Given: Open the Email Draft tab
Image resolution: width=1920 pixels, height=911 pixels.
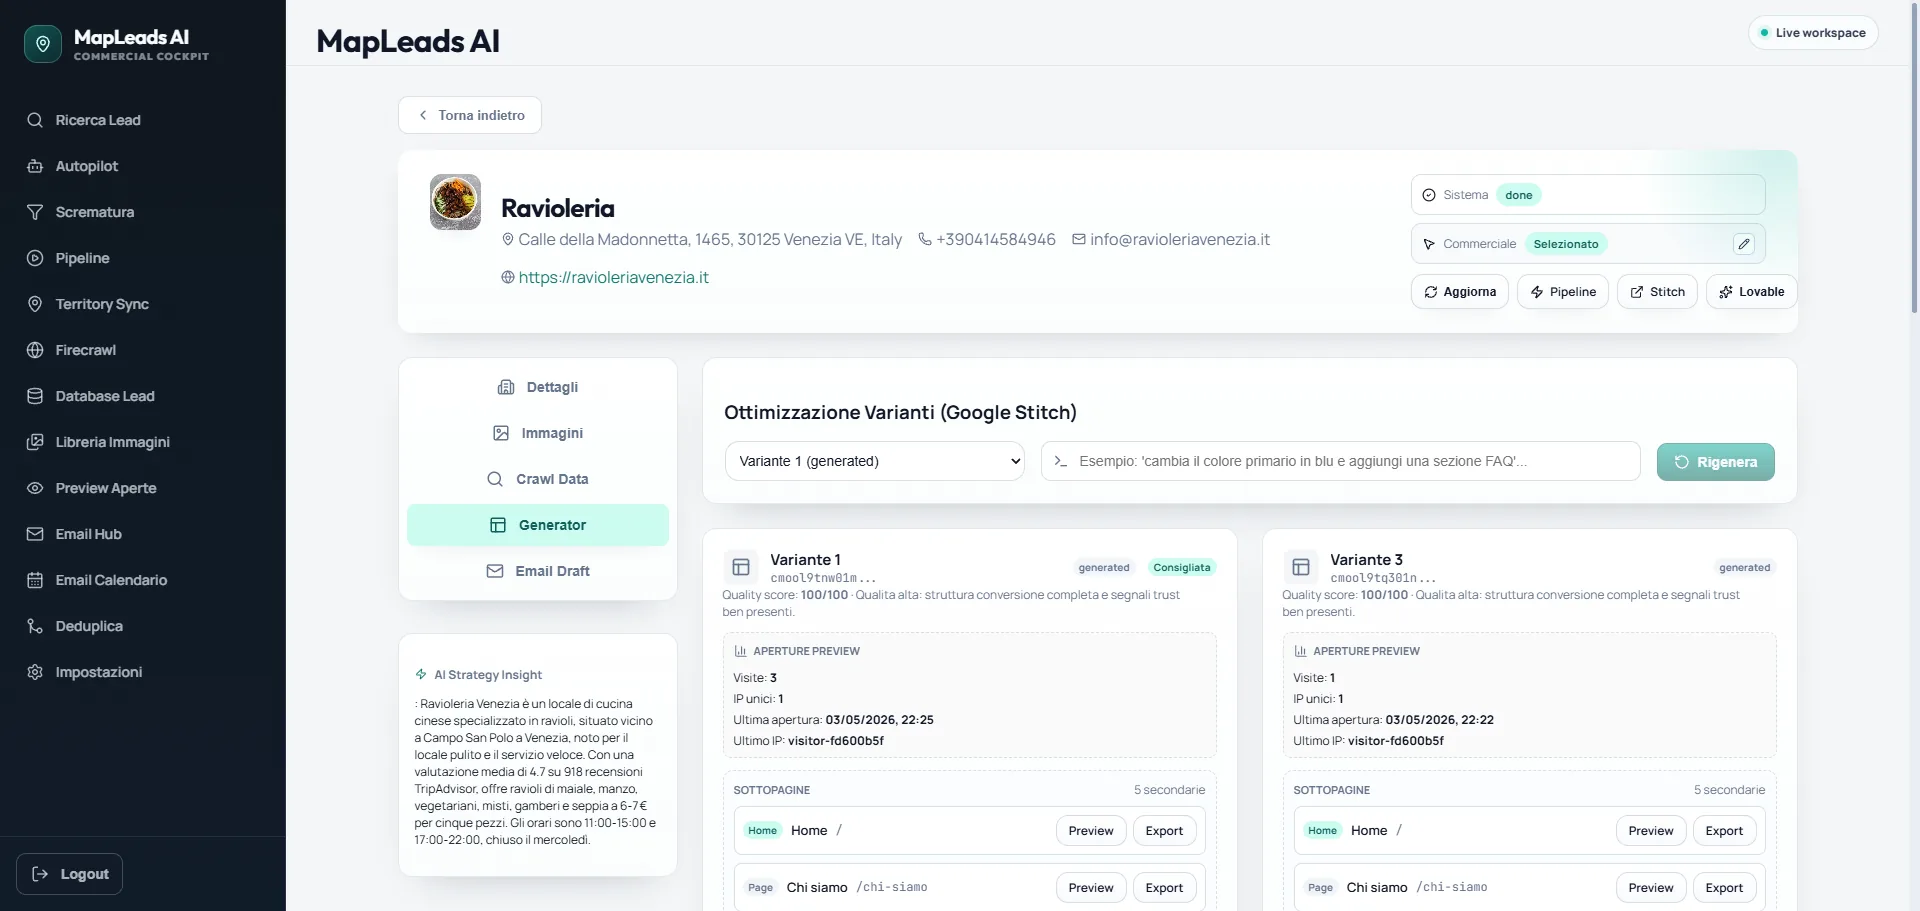Looking at the screenshot, I should coord(538,571).
